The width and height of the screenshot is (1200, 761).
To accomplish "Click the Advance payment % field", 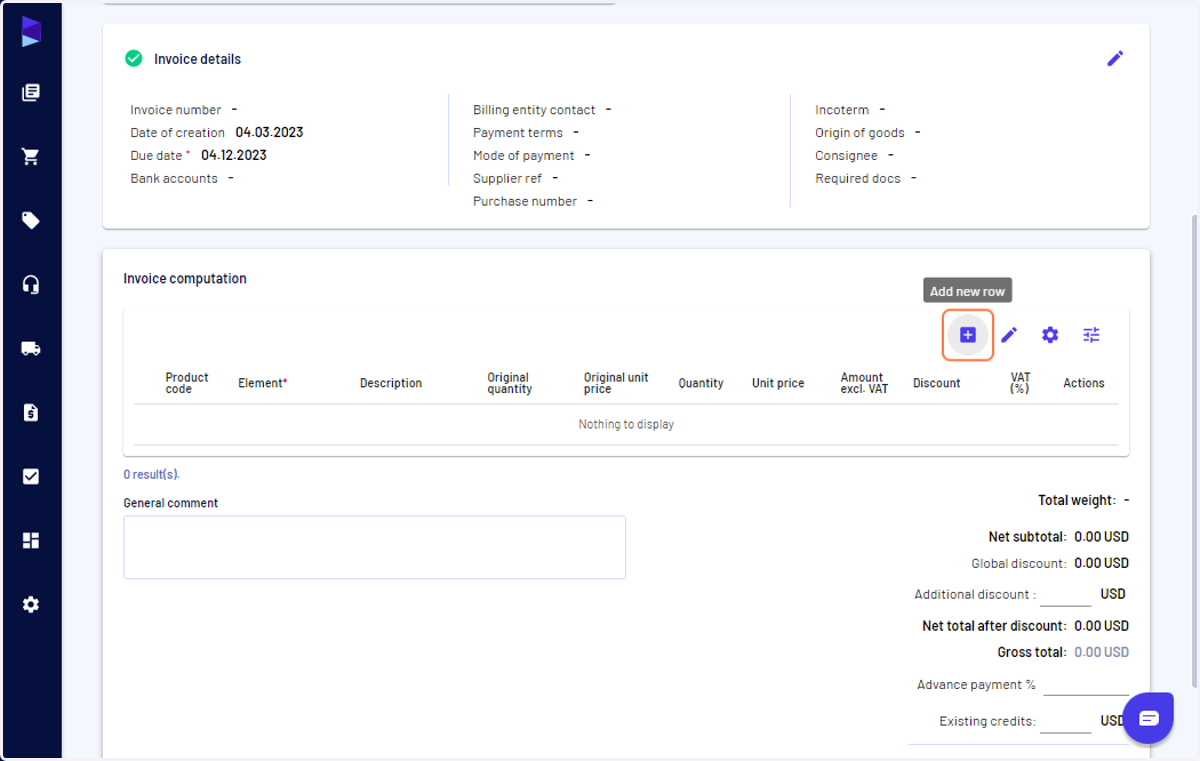I will (x=1086, y=685).
